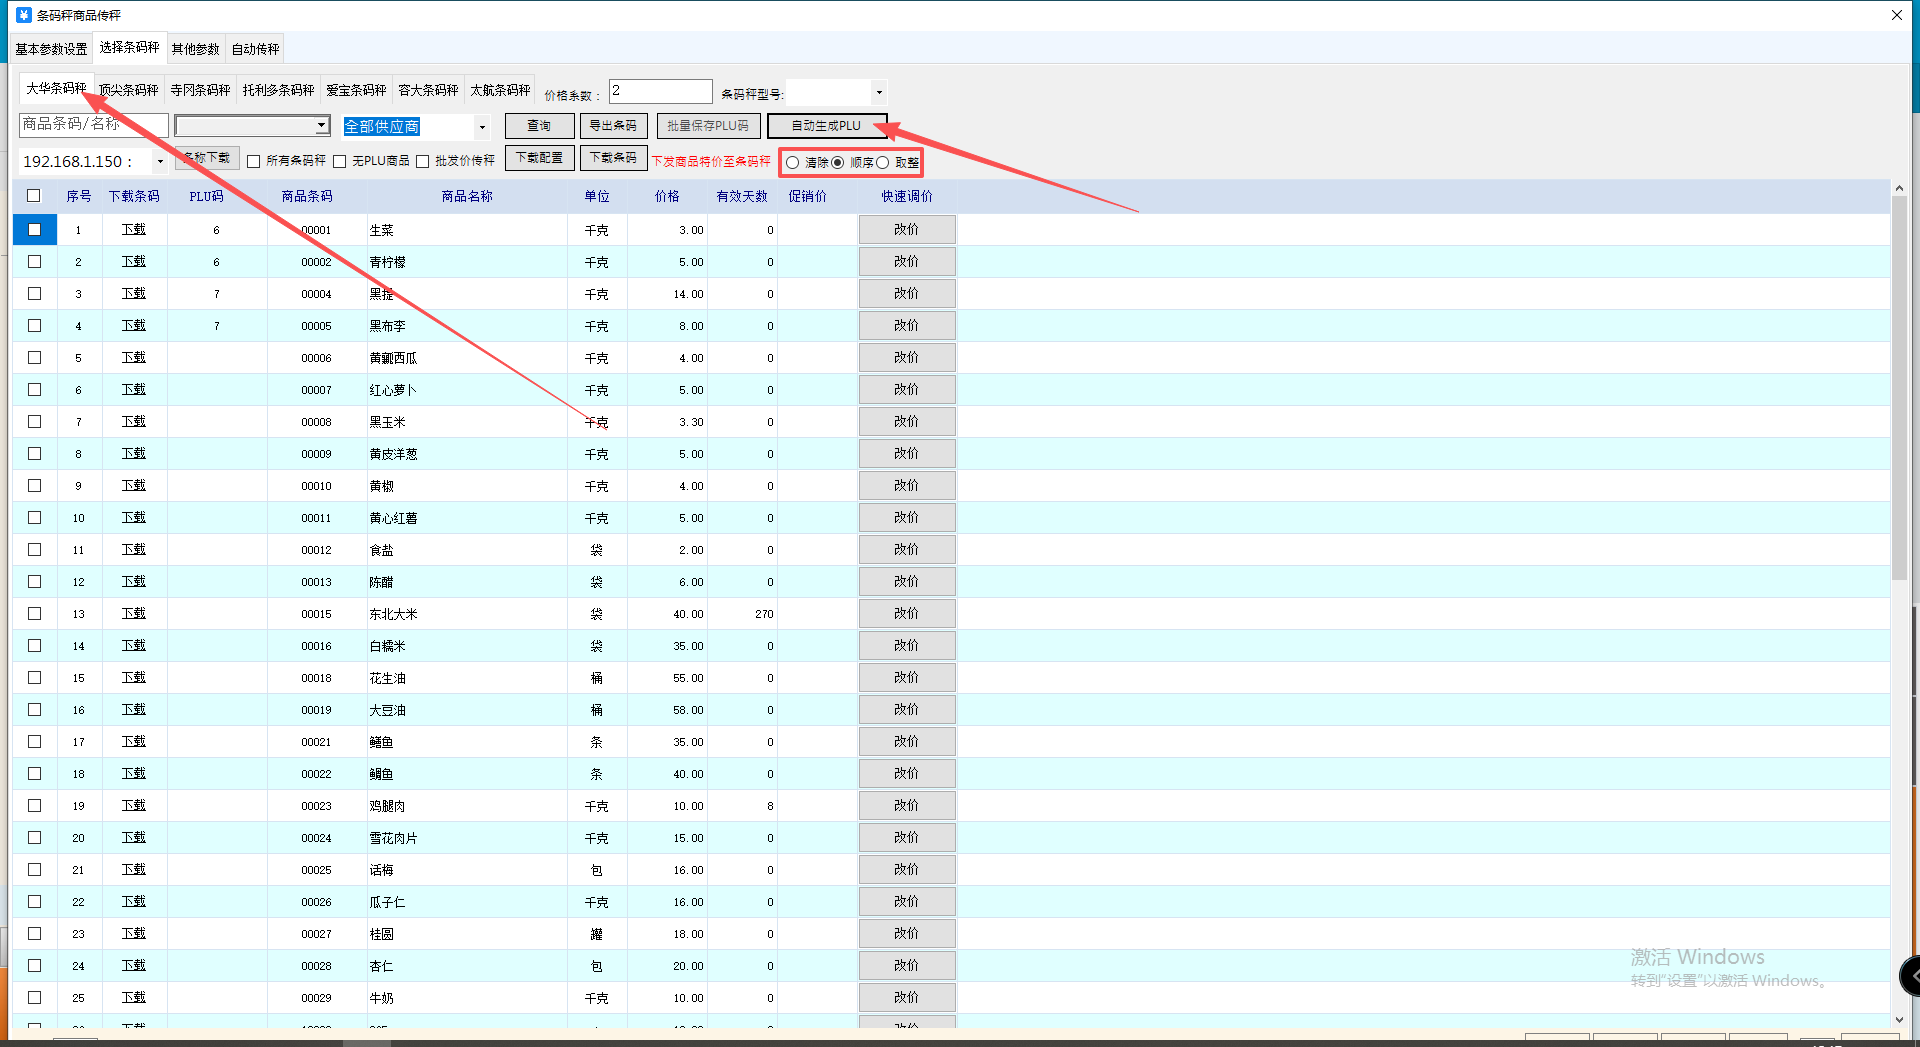
Task: Click 下载条码 button in the toolbar
Action: pyautogui.click(x=613, y=158)
